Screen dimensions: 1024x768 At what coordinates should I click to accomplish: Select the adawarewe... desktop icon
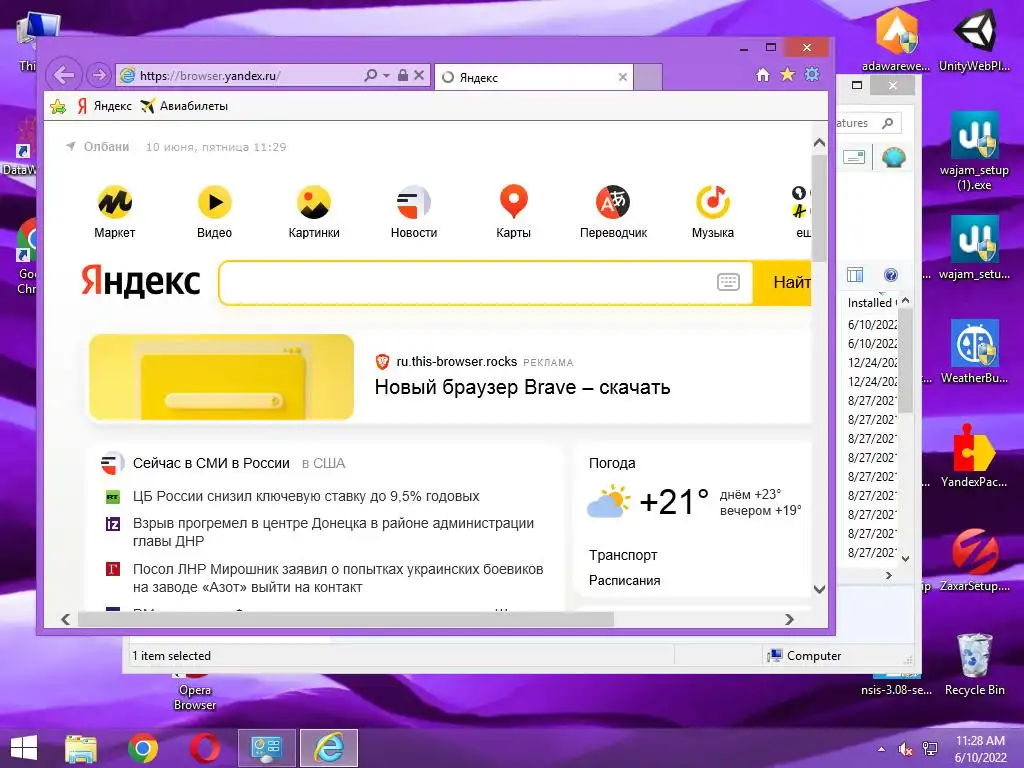coord(896,40)
